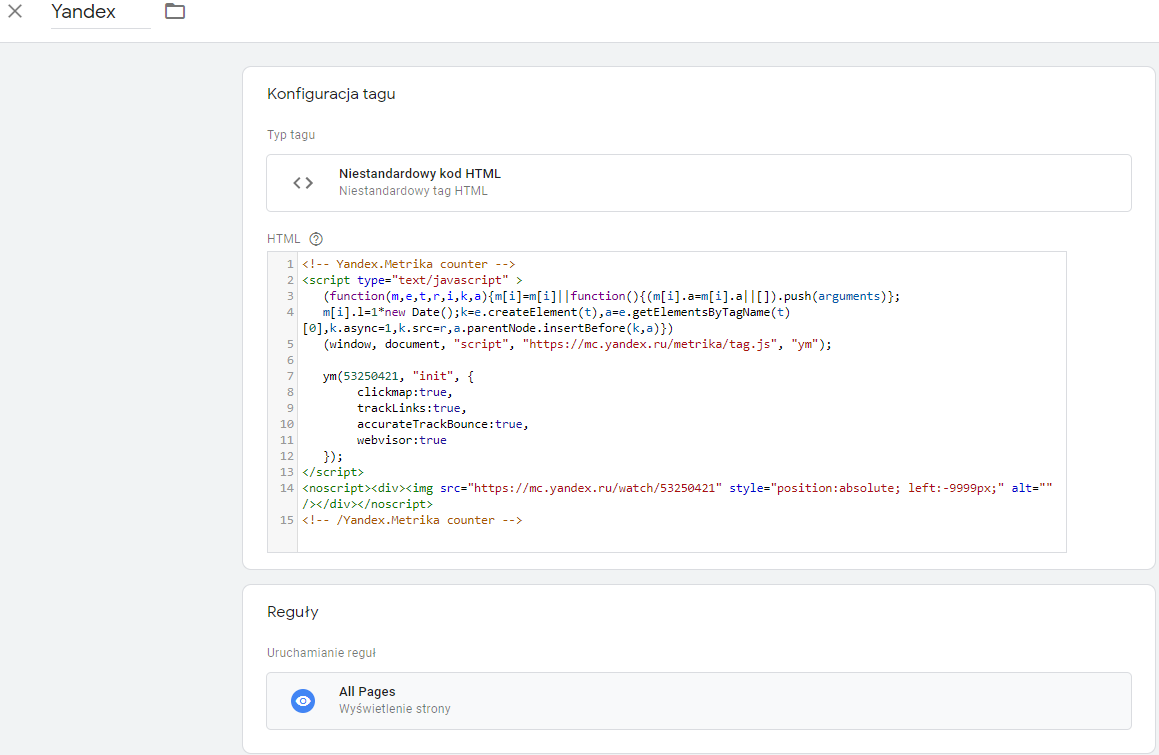Click the /Yandex.Metrika counter closing comment
This screenshot has height=755, width=1159.
point(412,520)
